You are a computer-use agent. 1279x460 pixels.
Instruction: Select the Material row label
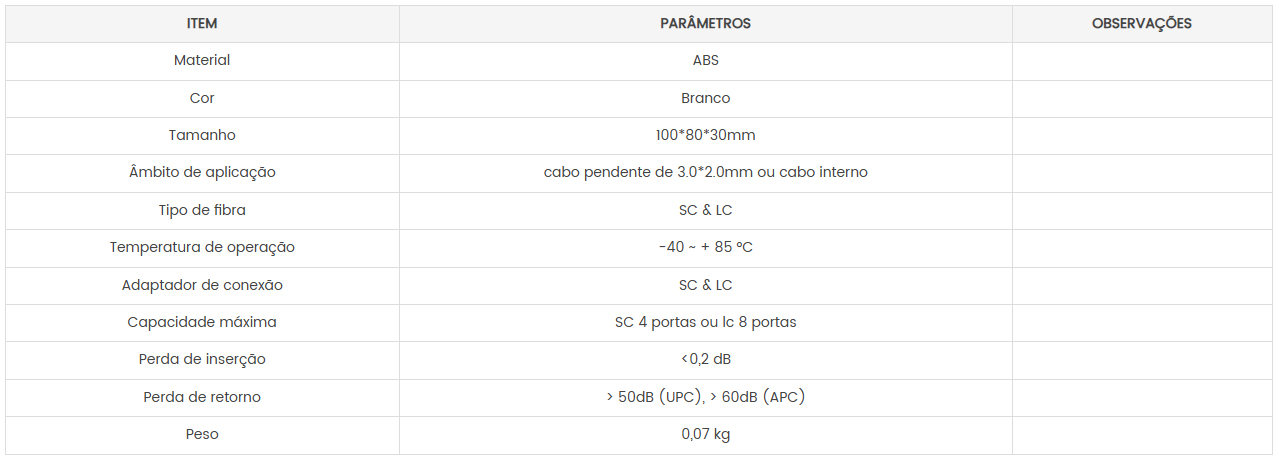coord(202,60)
